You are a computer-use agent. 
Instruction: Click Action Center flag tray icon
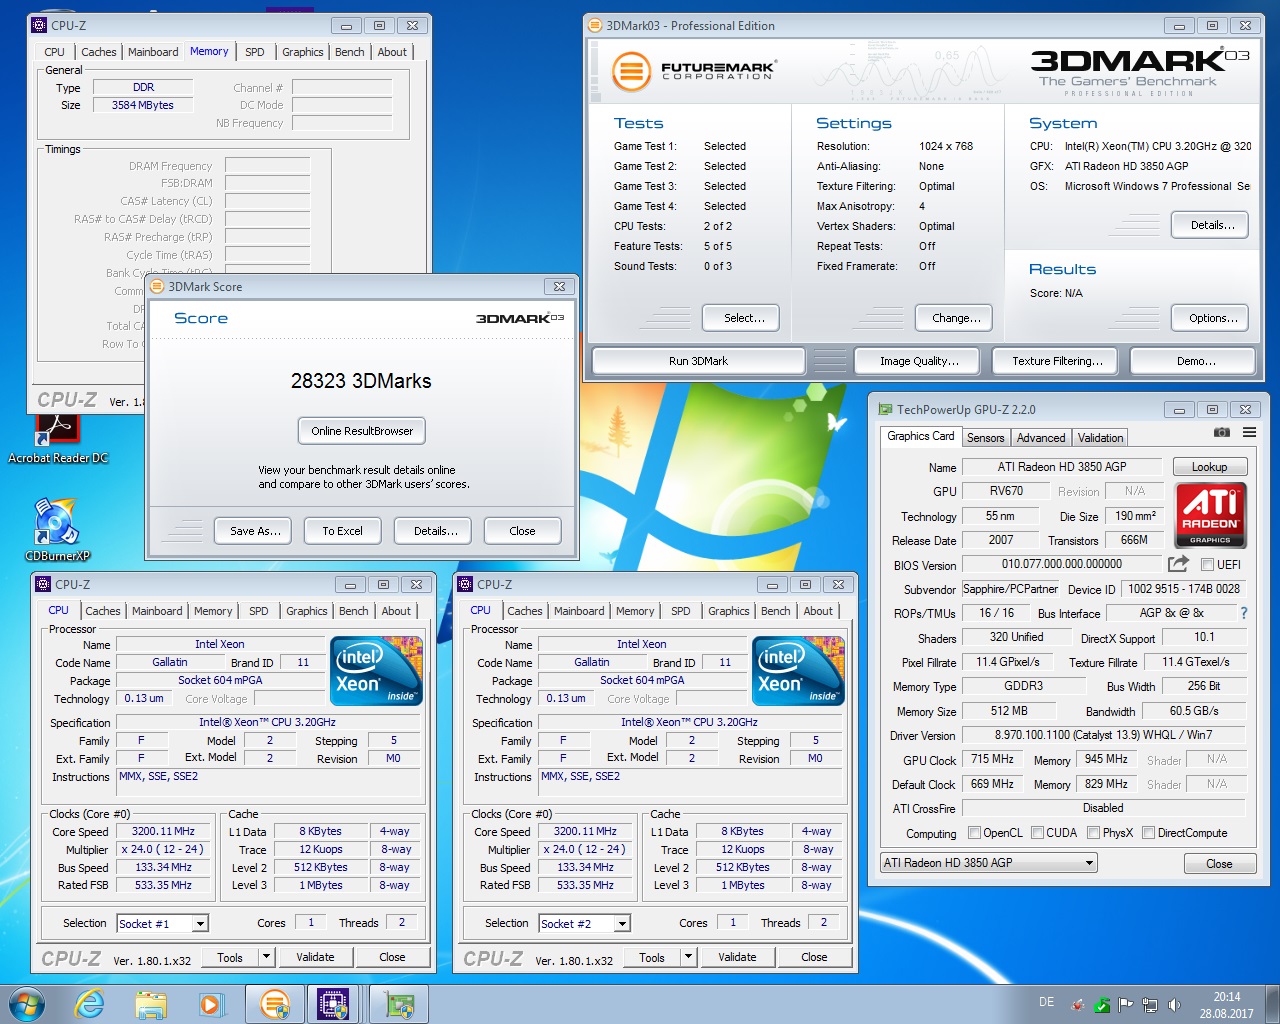tap(1126, 1005)
